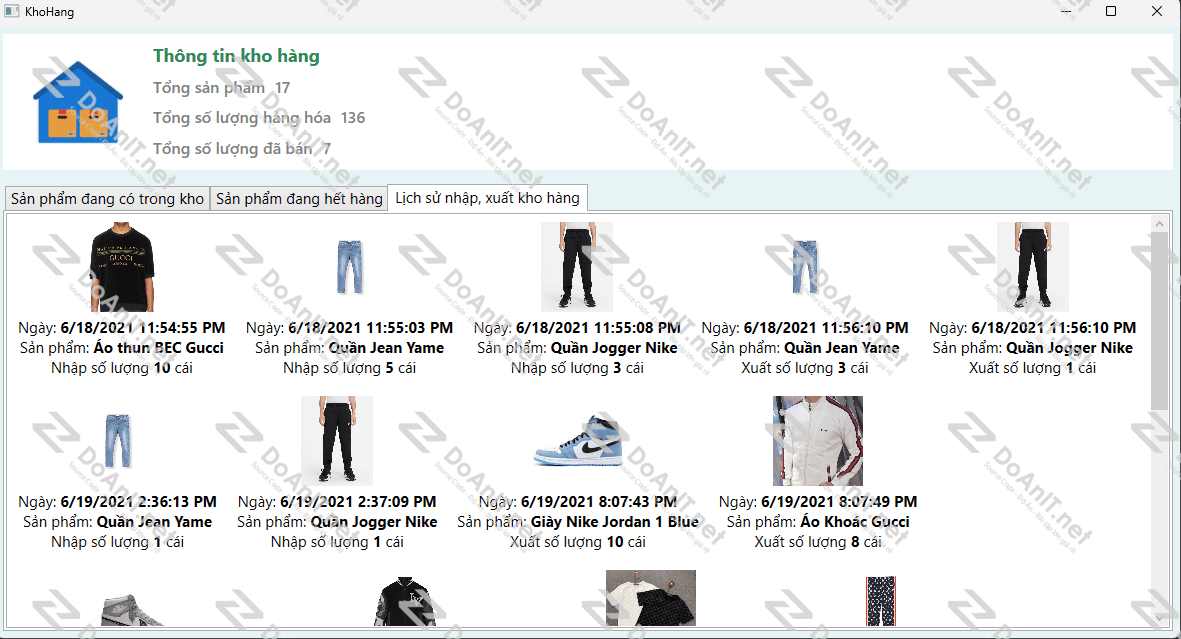Click the black Gucci t-shirt thumbnail
This screenshot has height=639, width=1181.
[122, 267]
